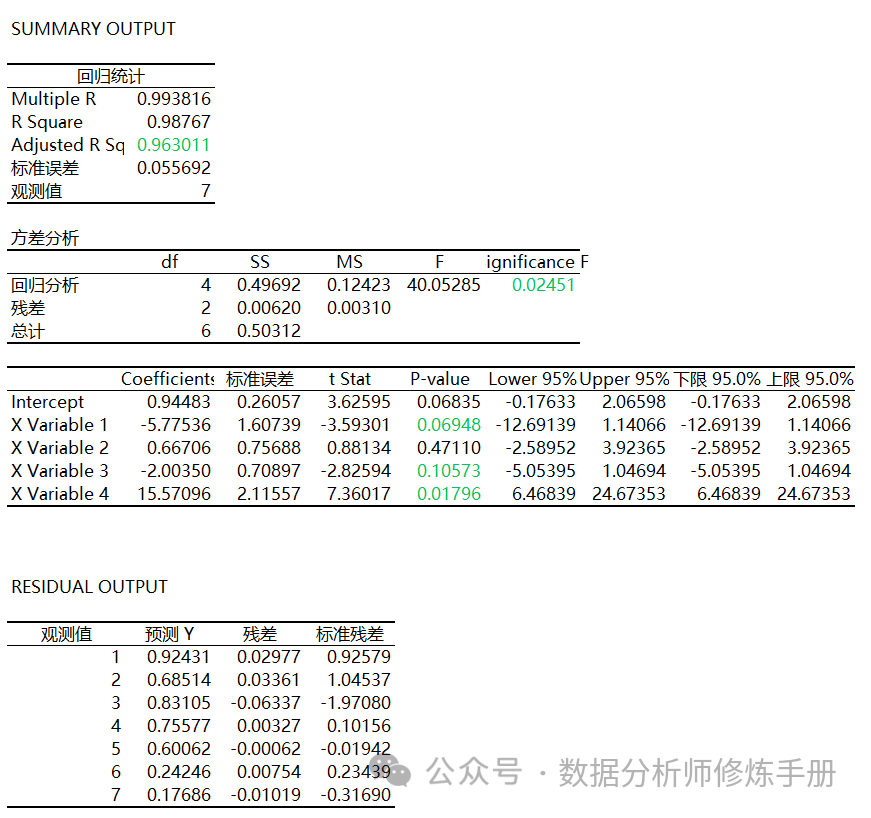Select the df column header
The image size is (871, 818).
coord(169,262)
